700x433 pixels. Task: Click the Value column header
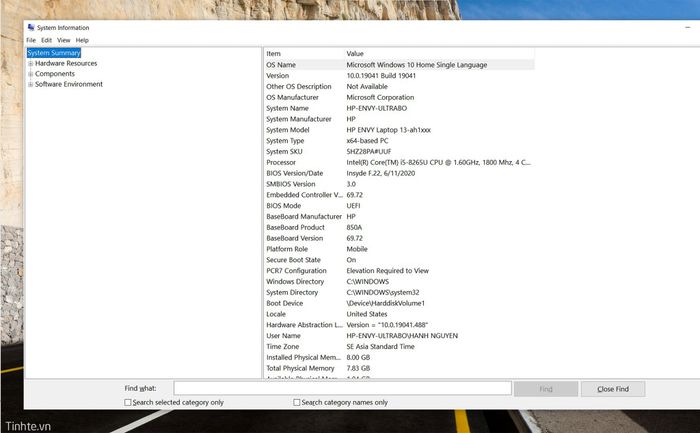[x=439, y=54]
